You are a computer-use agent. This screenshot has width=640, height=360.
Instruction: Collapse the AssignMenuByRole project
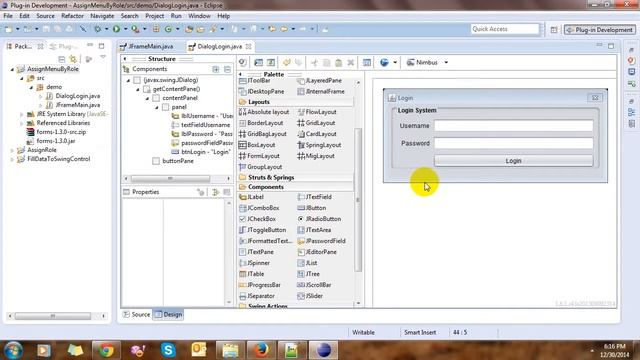[x=12, y=69]
